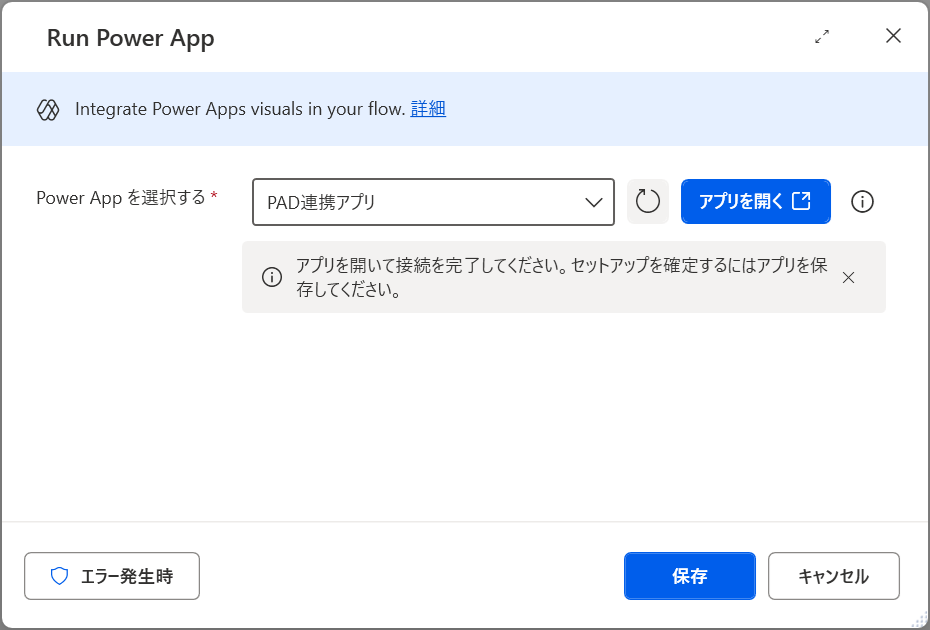Click the refresh Power Apps list icon
Viewport: 930px width, 630px height.
(648, 202)
